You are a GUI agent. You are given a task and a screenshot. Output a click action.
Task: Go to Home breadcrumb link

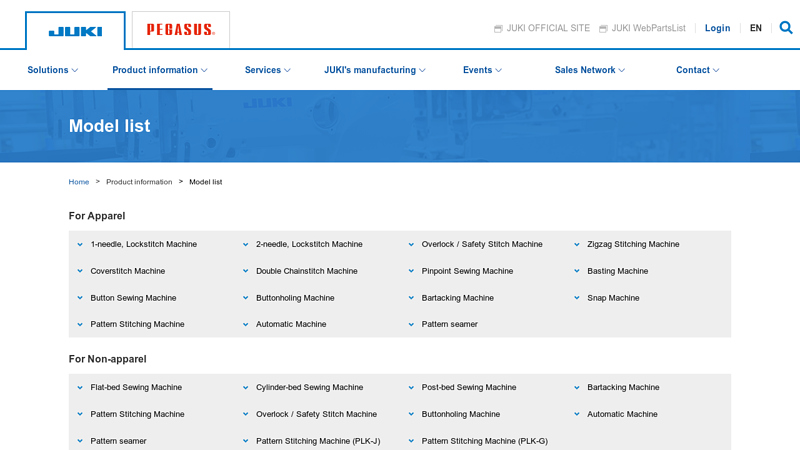point(79,182)
